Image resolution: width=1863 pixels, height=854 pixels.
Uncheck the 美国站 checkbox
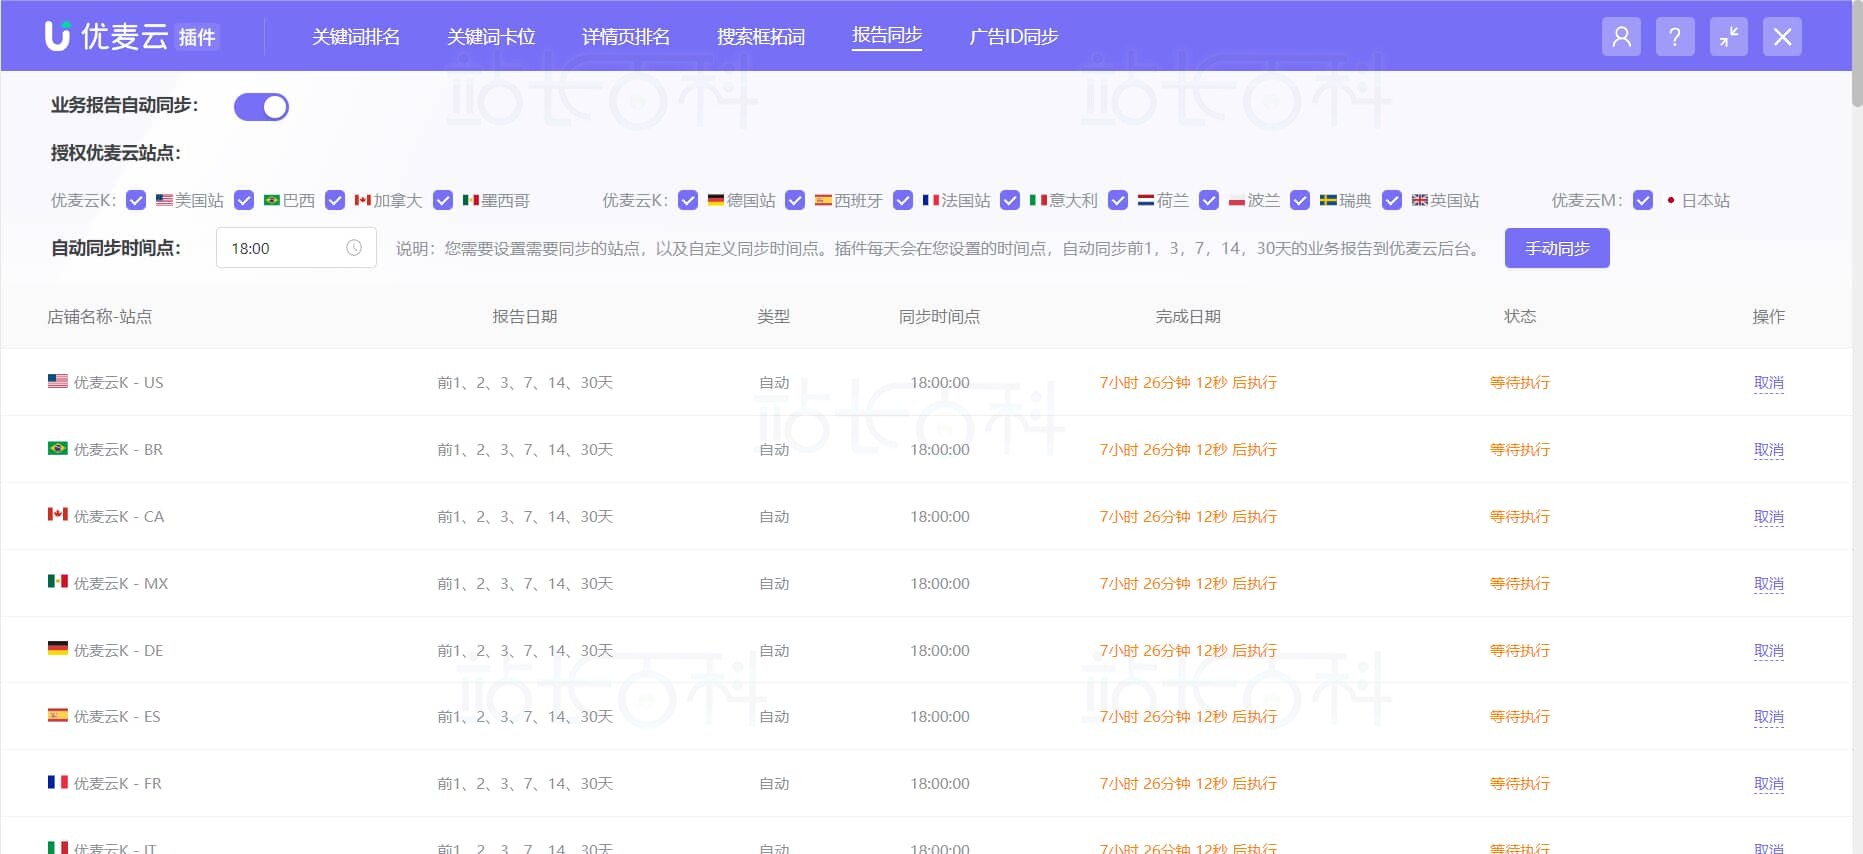137,200
